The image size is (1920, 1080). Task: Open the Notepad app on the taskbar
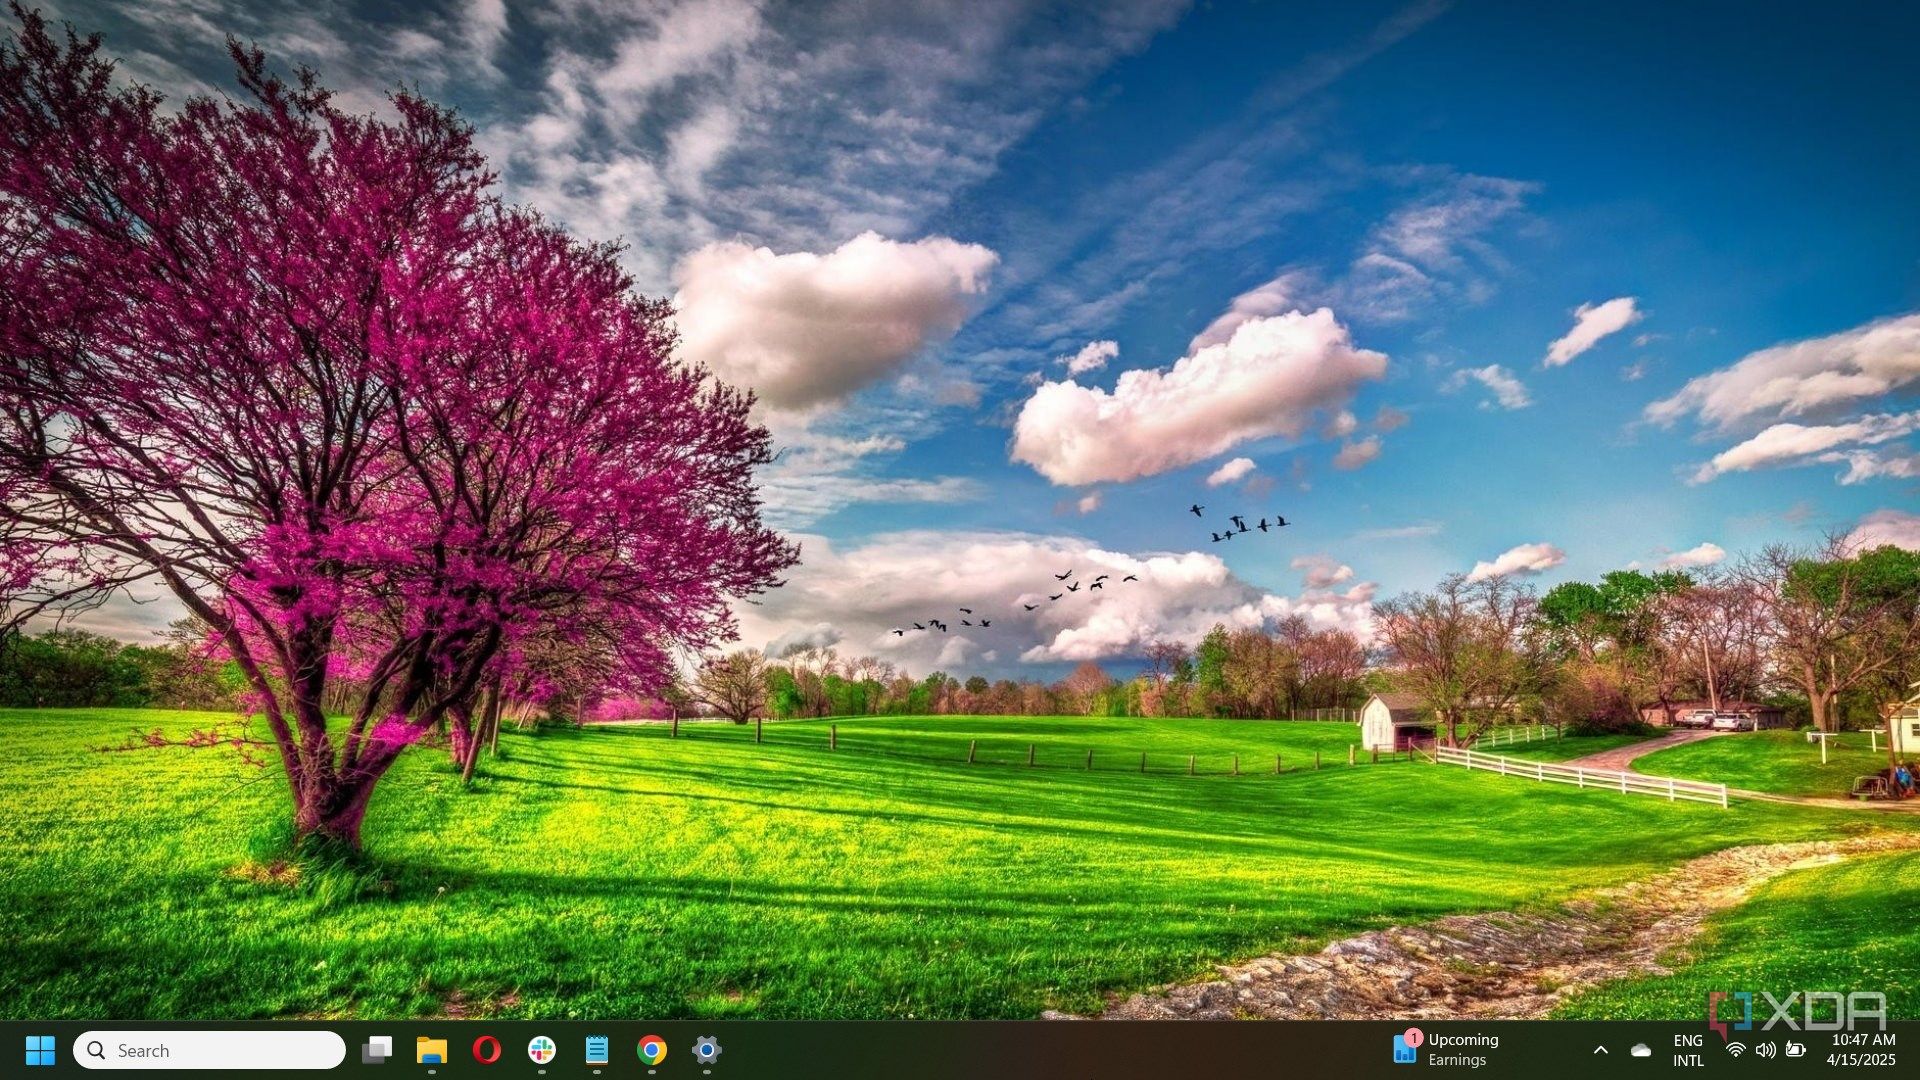click(x=596, y=1051)
